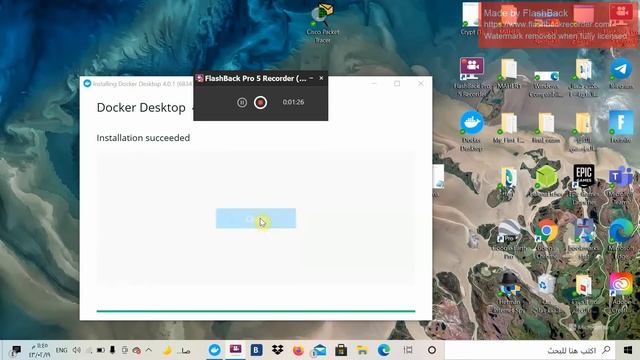Minimize the FlashBack Pro 5 Recorder window
The height and width of the screenshot is (360, 640).
pyautogui.click(x=311, y=78)
